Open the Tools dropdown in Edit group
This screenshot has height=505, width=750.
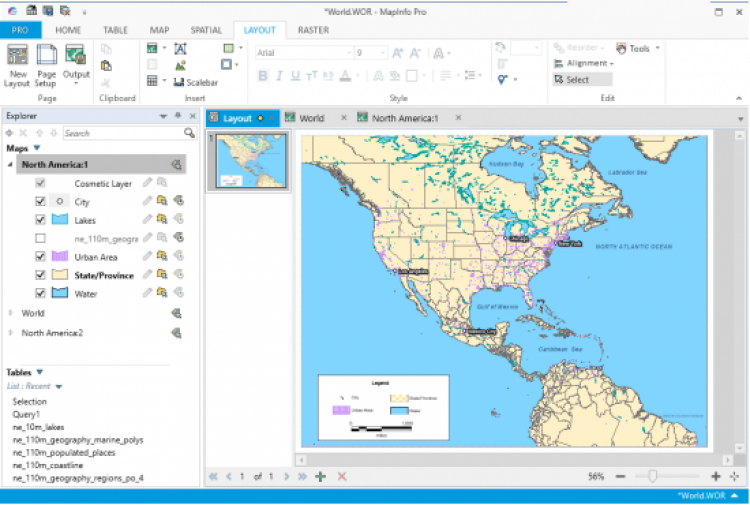pyautogui.click(x=638, y=48)
